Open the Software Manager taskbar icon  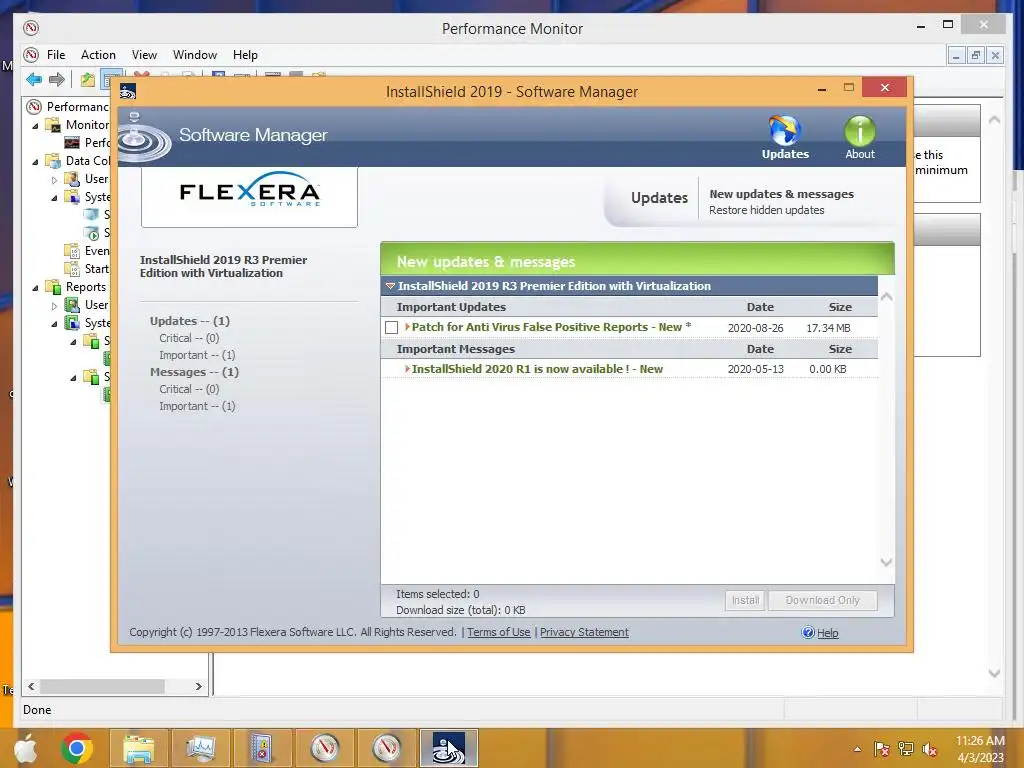click(x=449, y=748)
